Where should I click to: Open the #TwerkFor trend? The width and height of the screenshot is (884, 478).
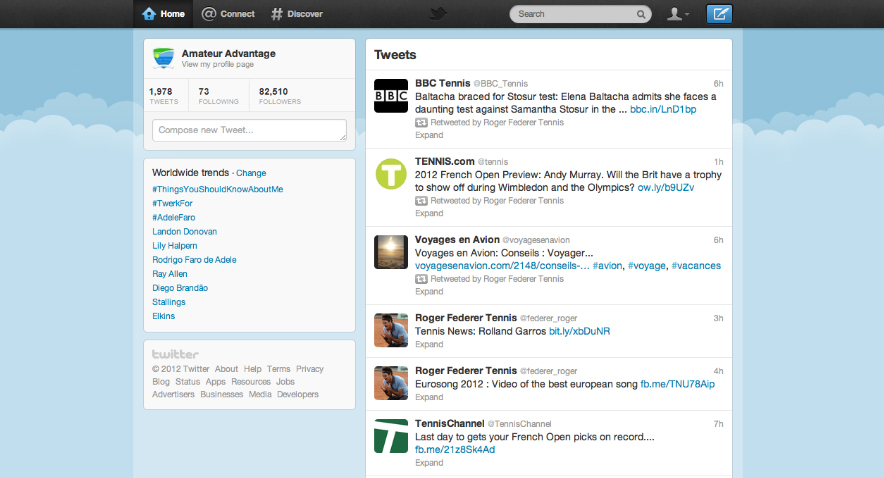point(172,203)
